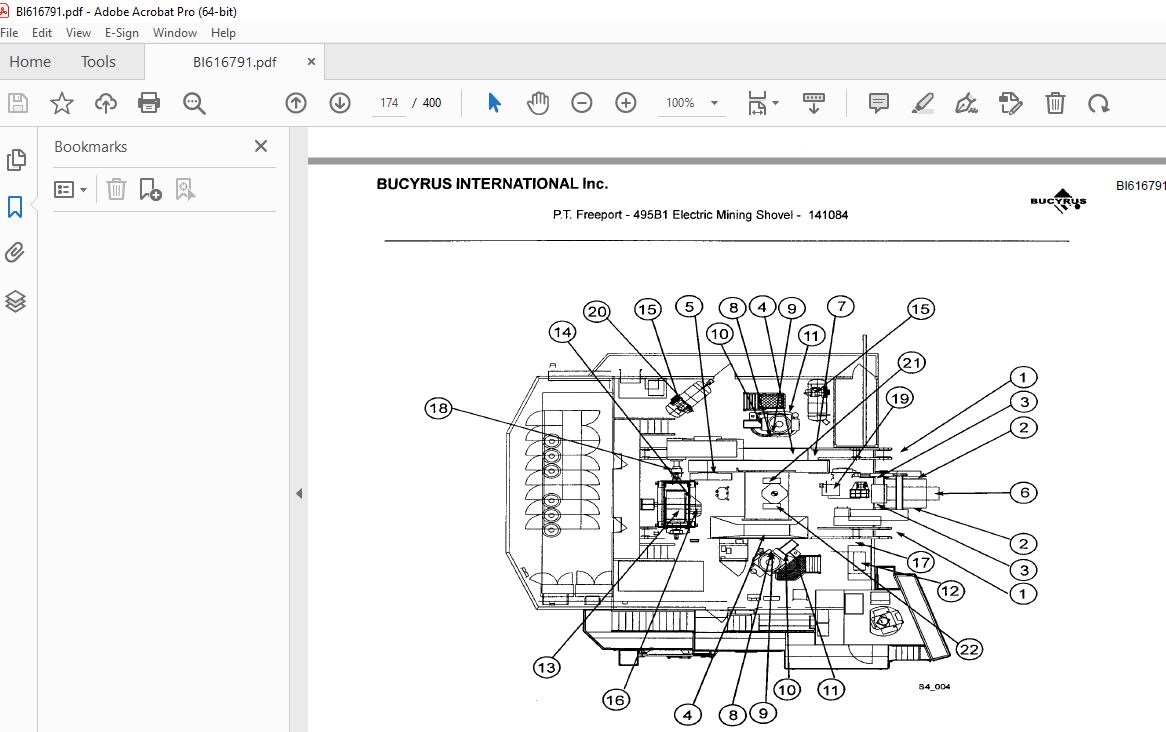
Task: Open the View menu
Action: pos(78,33)
